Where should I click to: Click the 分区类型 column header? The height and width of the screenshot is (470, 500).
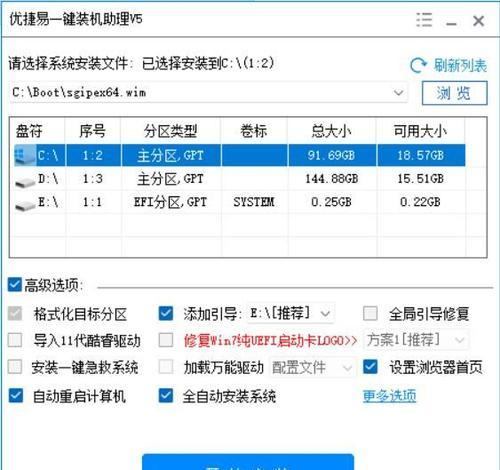tap(171, 131)
